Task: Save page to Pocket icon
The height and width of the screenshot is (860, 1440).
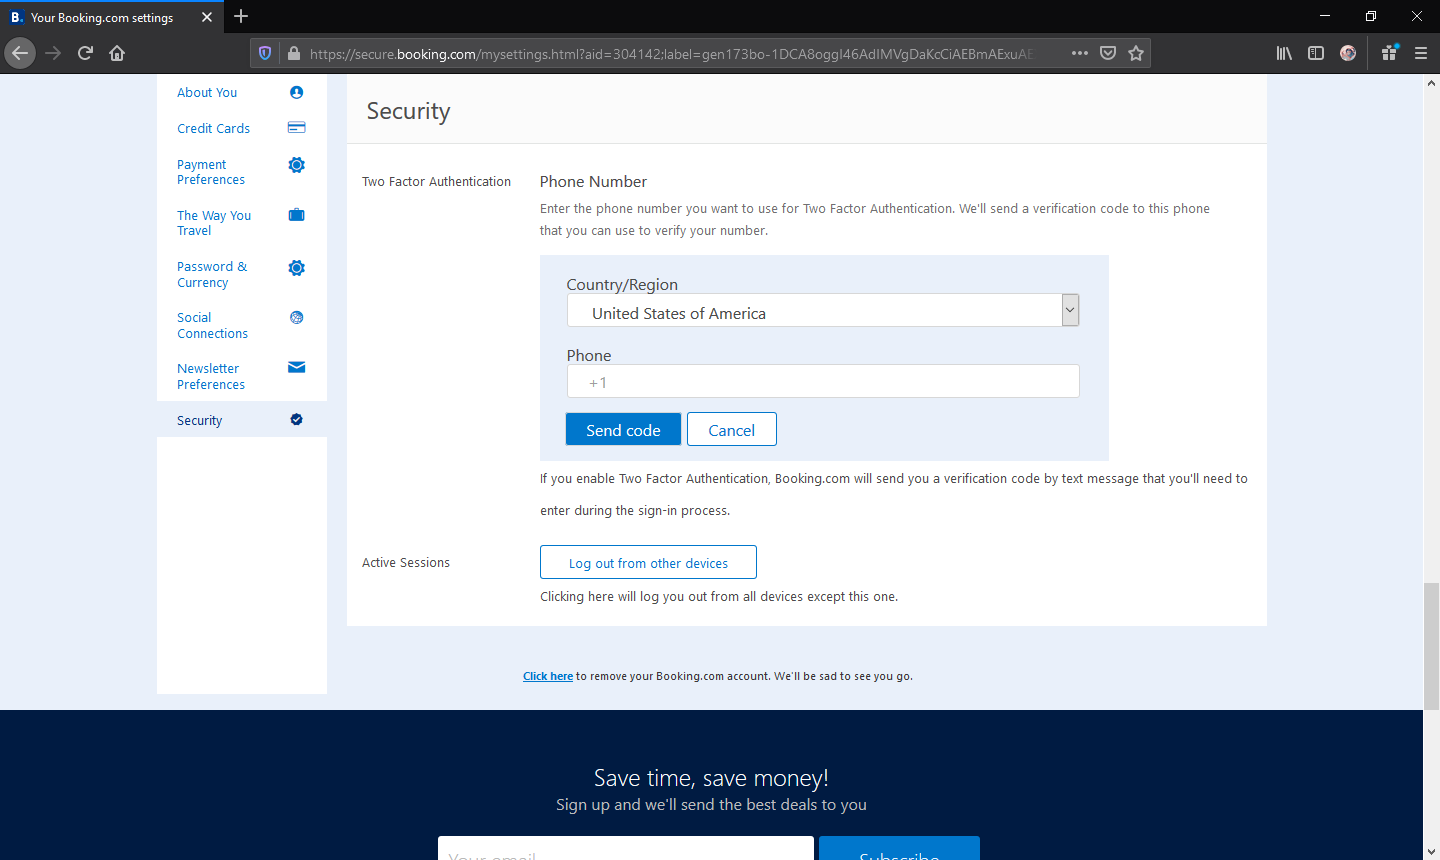Action: (x=1108, y=53)
